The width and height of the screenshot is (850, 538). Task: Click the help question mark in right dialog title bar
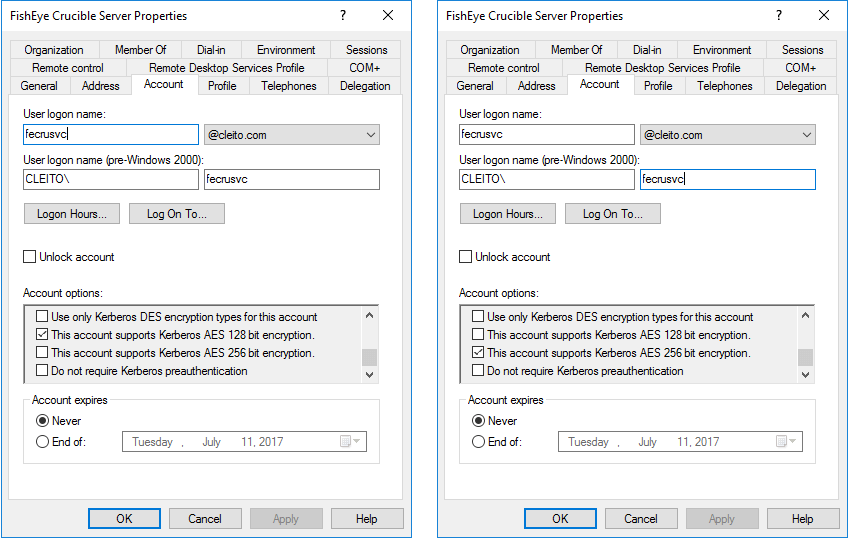(779, 15)
